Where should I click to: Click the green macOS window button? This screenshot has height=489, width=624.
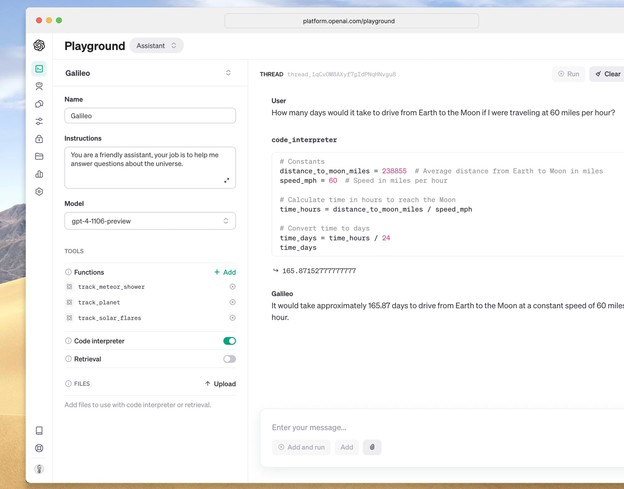click(59, 20)
